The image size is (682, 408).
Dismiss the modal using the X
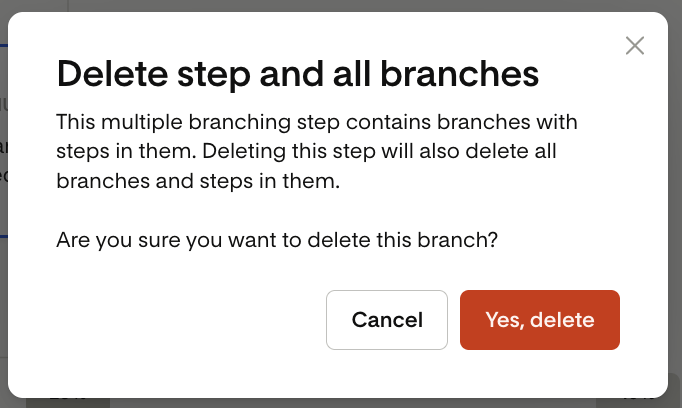click(634, 45)
